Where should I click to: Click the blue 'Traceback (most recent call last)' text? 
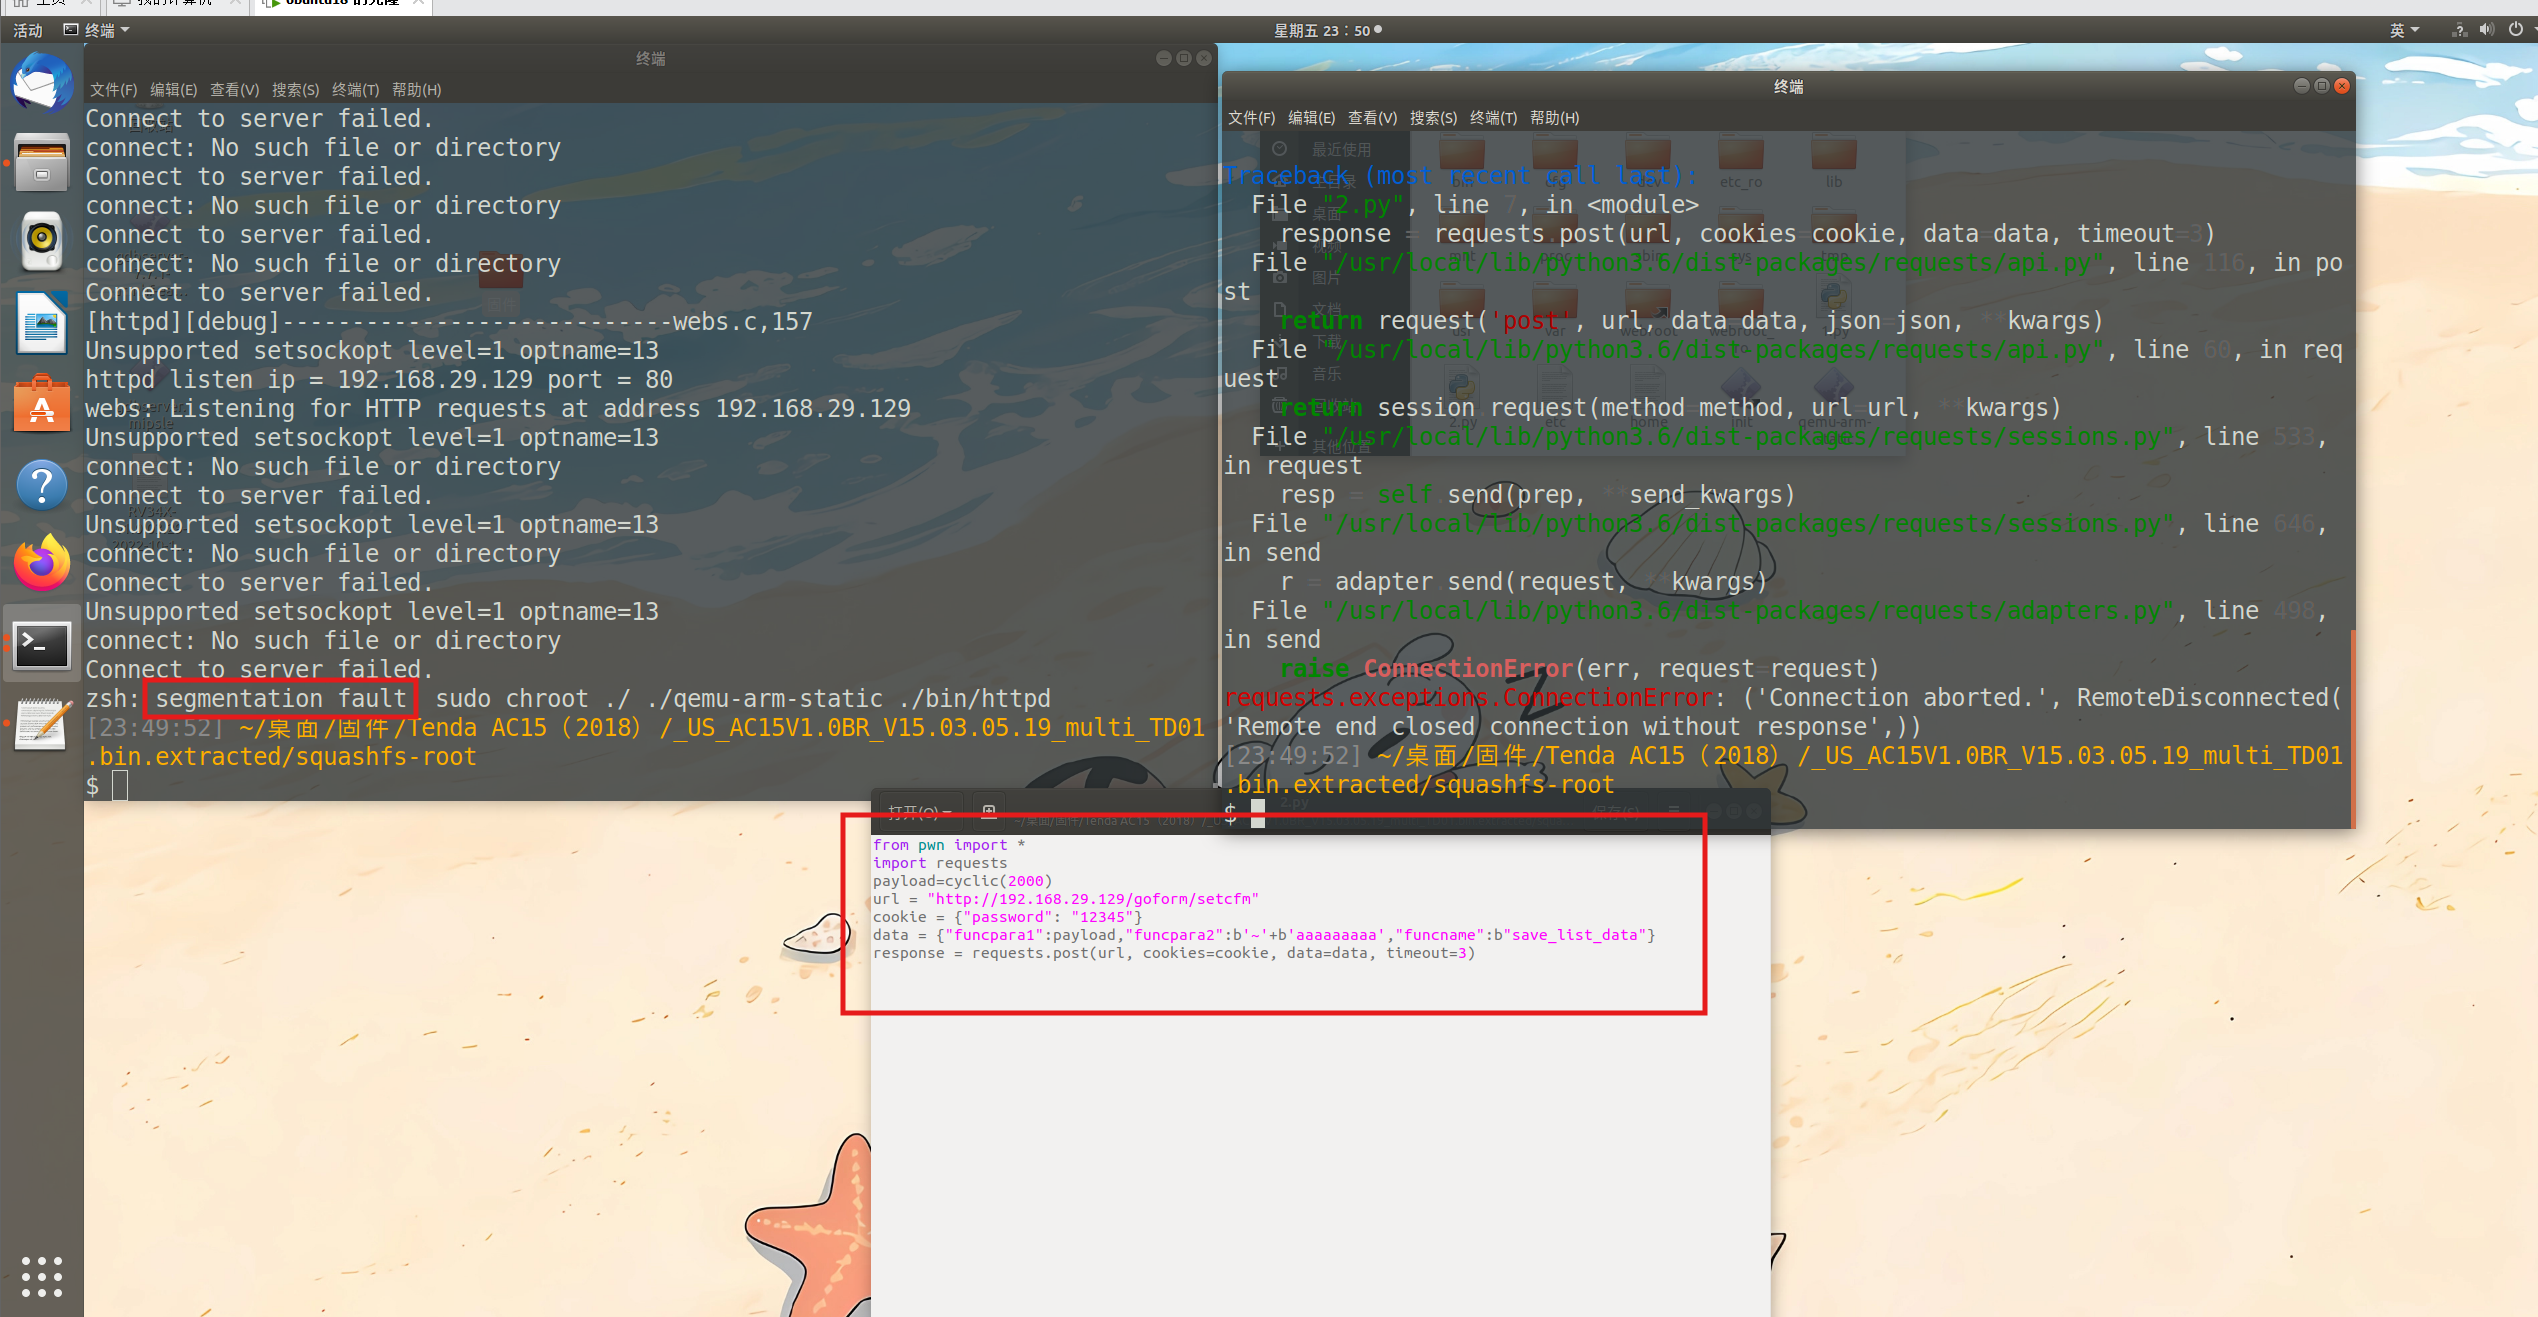1460,176
